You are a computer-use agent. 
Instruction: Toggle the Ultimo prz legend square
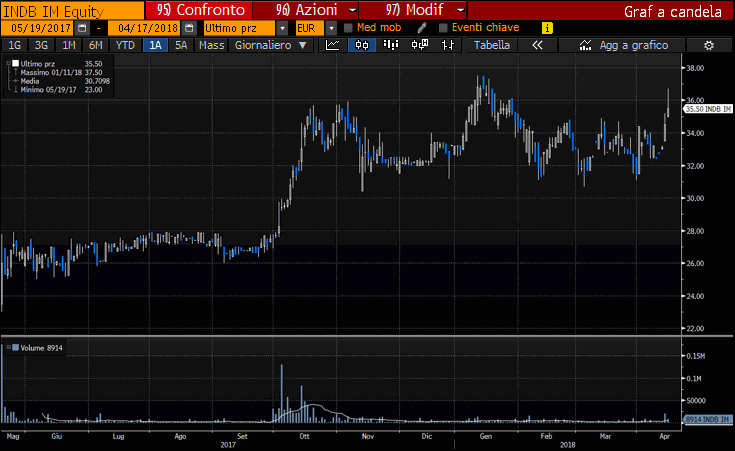pyautogui.click(x=15, y=63)
